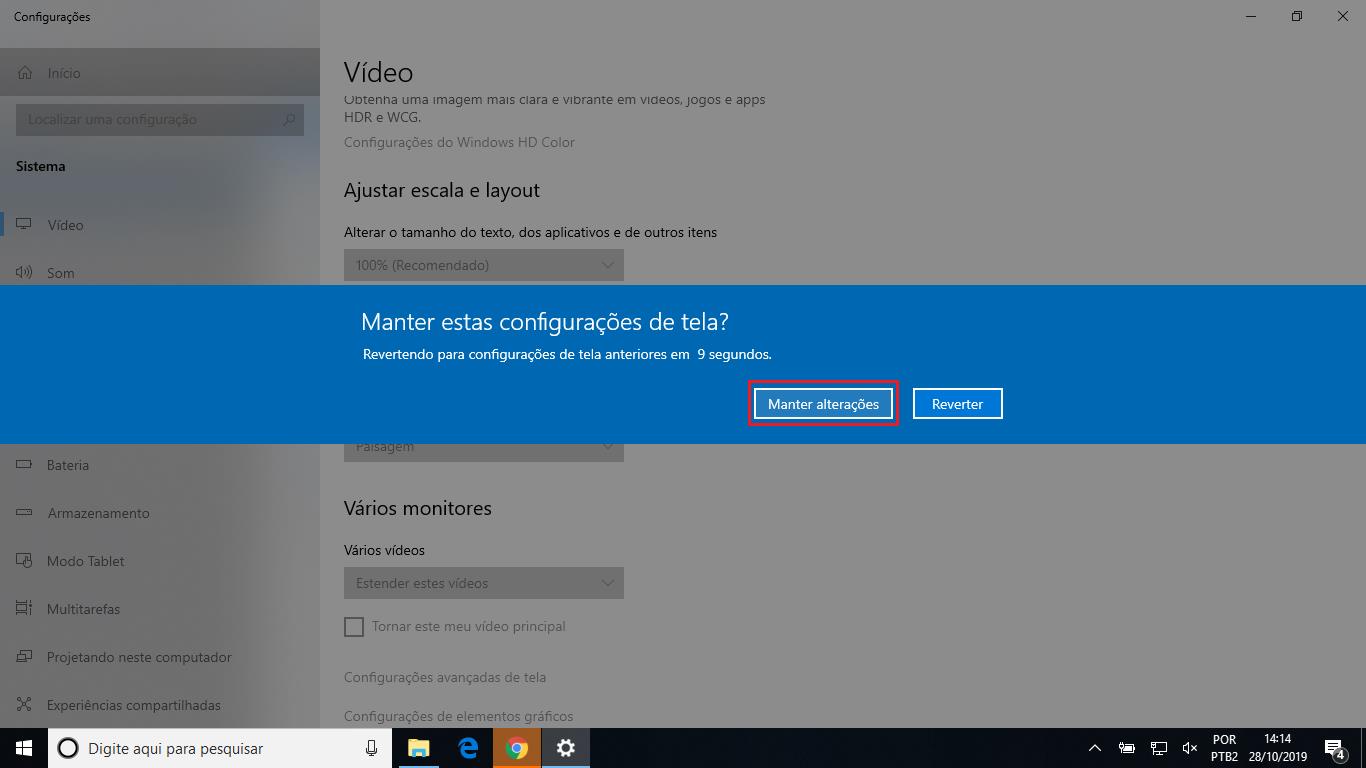Select Vídeo in the sidebar
Screen dimensions: 1366x768
pos(160,225)
